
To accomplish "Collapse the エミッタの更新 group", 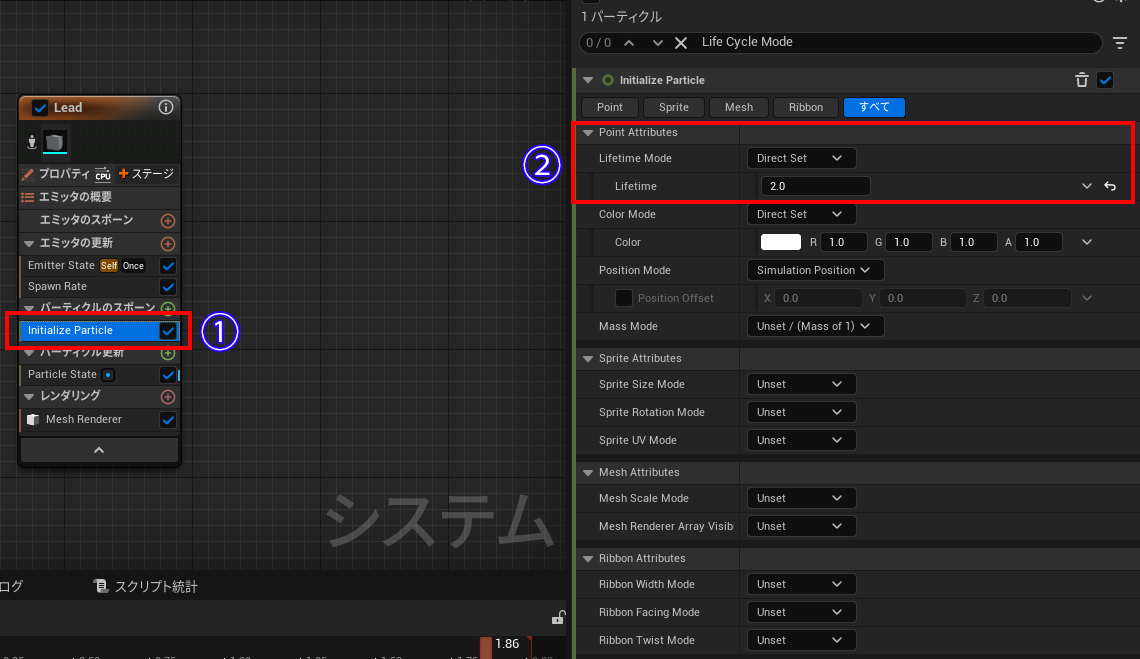I will [x=29, y=244].
